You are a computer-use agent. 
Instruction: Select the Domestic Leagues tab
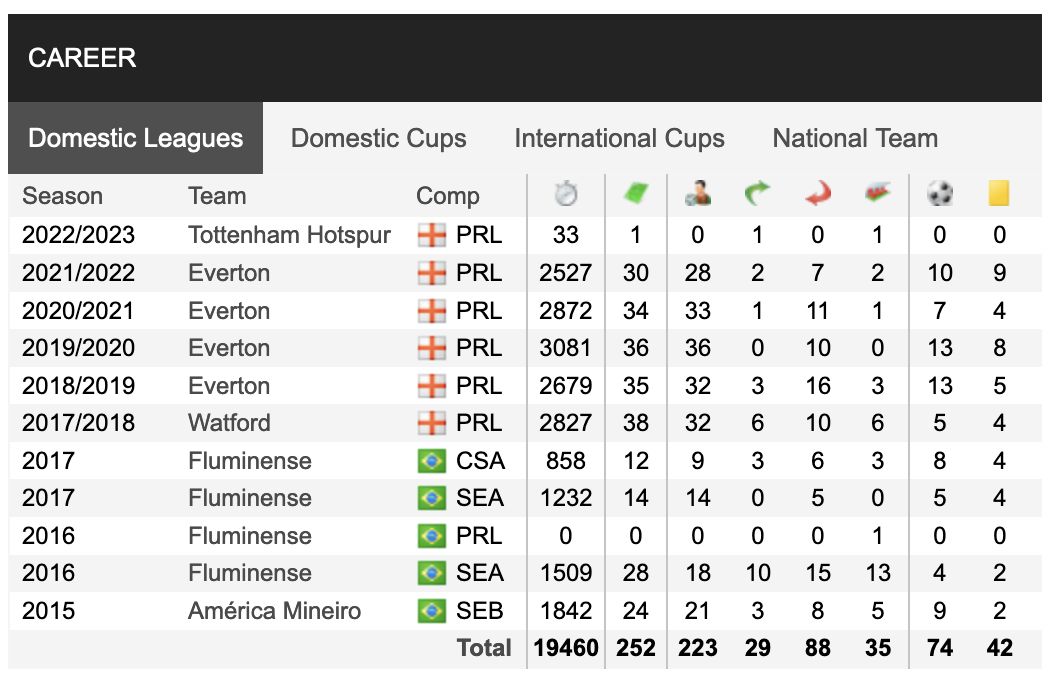click(135, 138)
